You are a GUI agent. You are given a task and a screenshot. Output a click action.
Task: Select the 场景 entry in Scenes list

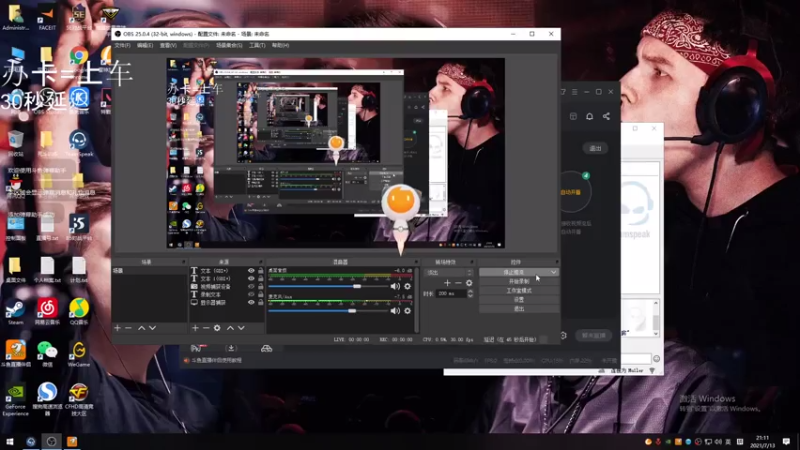[x=149, y=271]
